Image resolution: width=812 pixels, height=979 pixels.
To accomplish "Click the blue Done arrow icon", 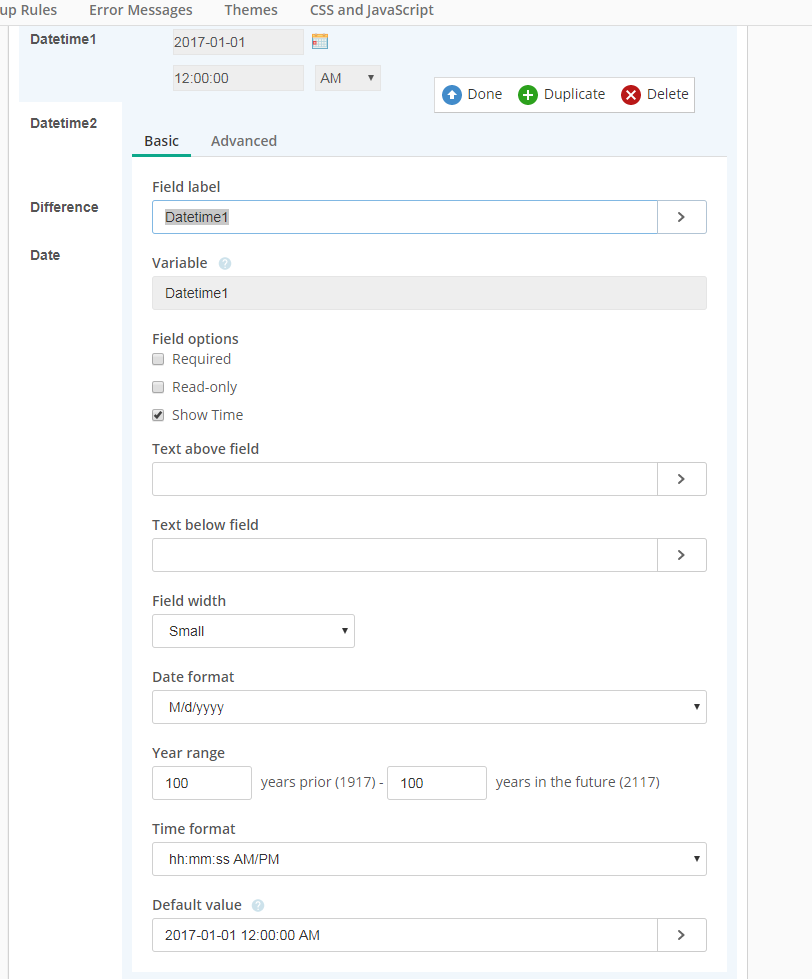I will [x=452, y=95].
